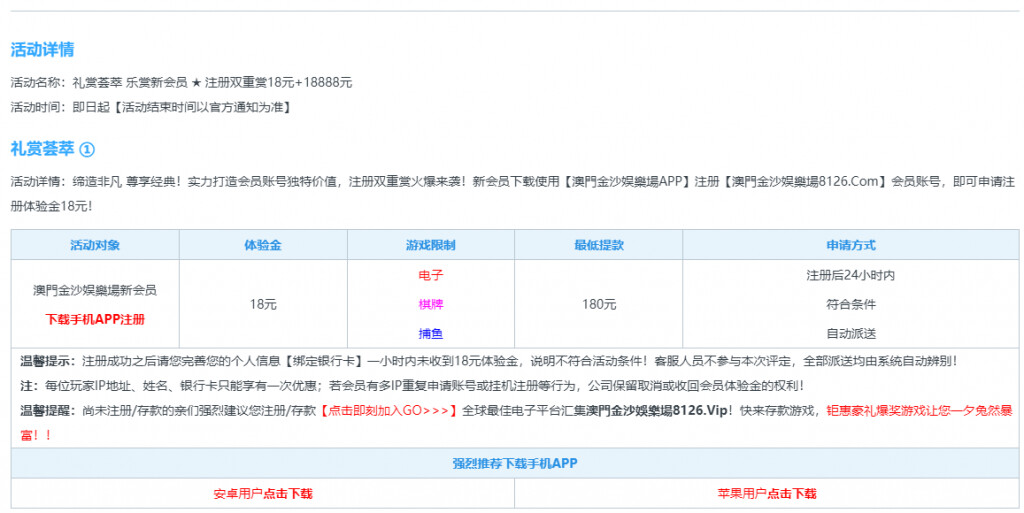Click the 最低提款 column header
This screenshot has width=1024, height=513.
click(x=599, y=245)
